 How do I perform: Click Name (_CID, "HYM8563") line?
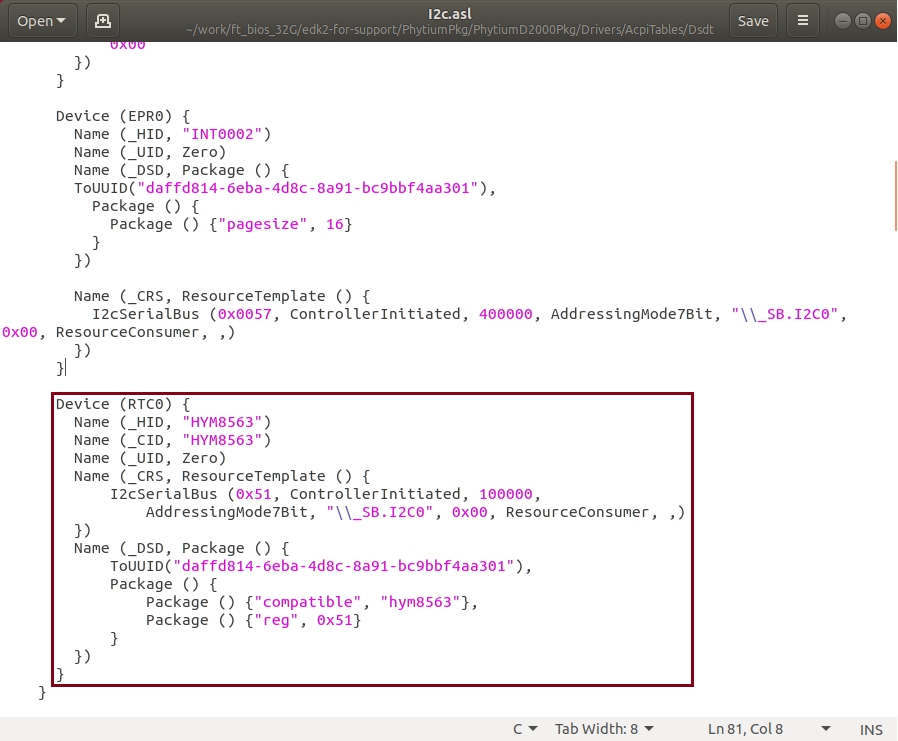(x=172, y=440)
